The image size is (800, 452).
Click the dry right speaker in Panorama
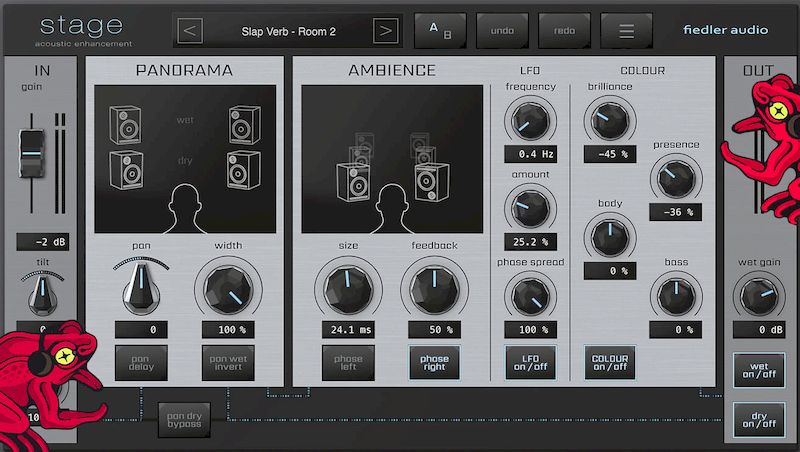244,170
